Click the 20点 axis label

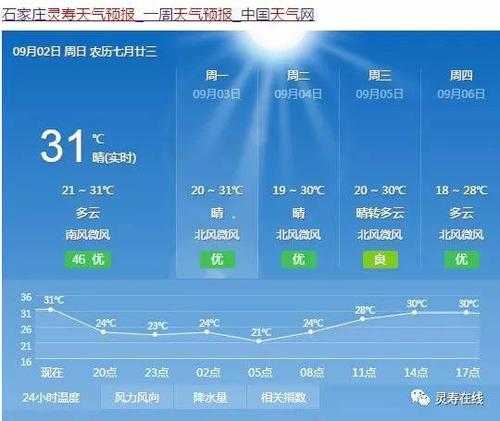pyautogui.click(x=105, y=372)
